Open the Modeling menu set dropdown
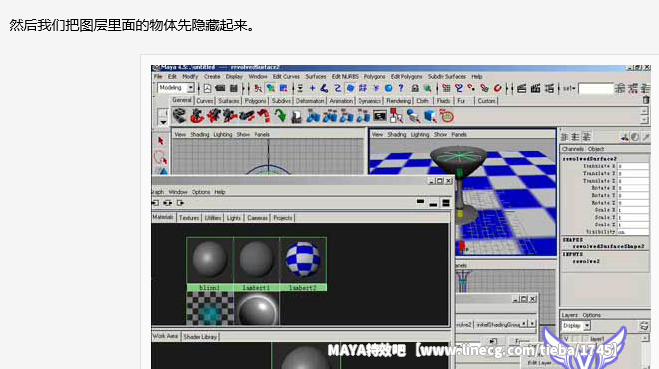 point(176,88)
